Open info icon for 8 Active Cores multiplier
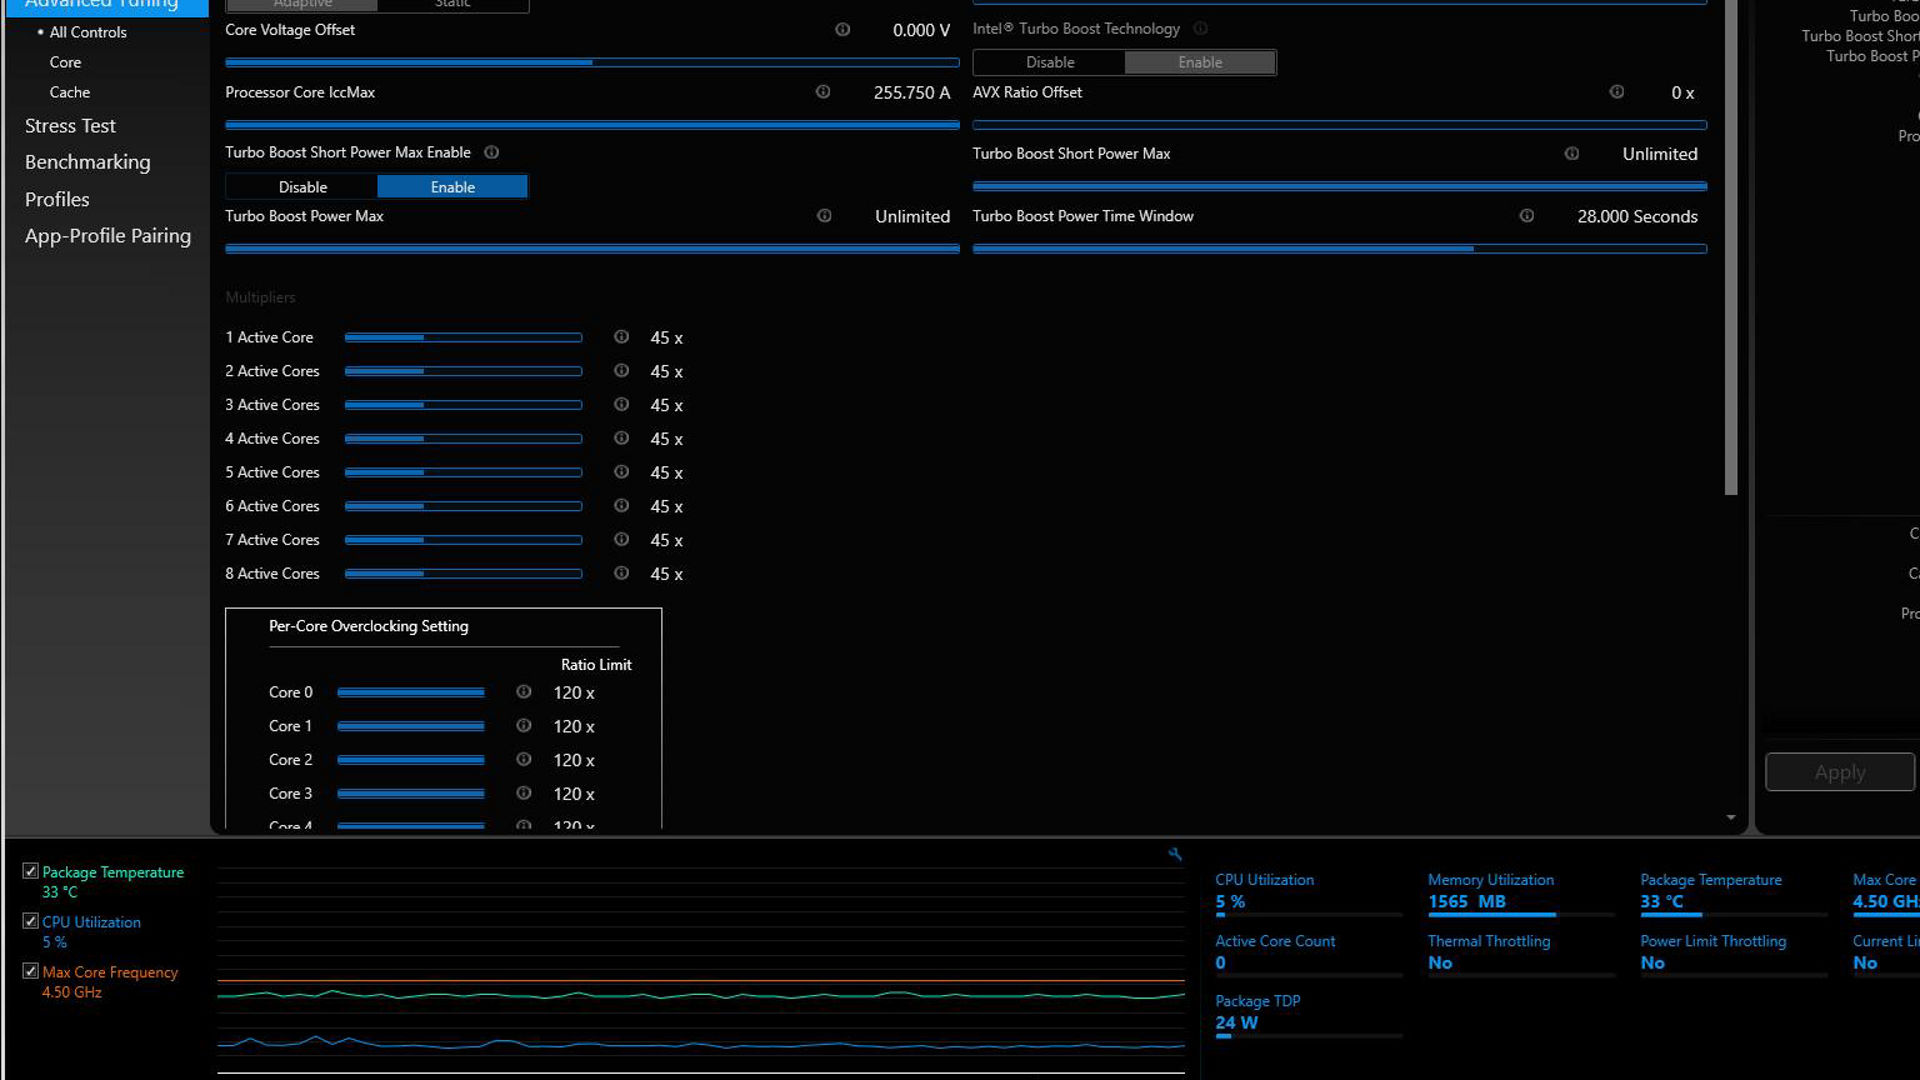 point(621,573)
